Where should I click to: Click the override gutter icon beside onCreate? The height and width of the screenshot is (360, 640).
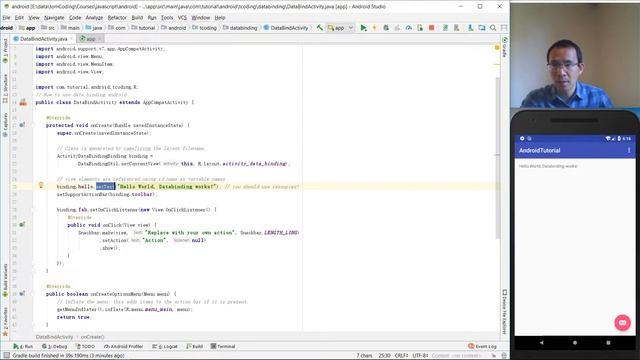22,125
